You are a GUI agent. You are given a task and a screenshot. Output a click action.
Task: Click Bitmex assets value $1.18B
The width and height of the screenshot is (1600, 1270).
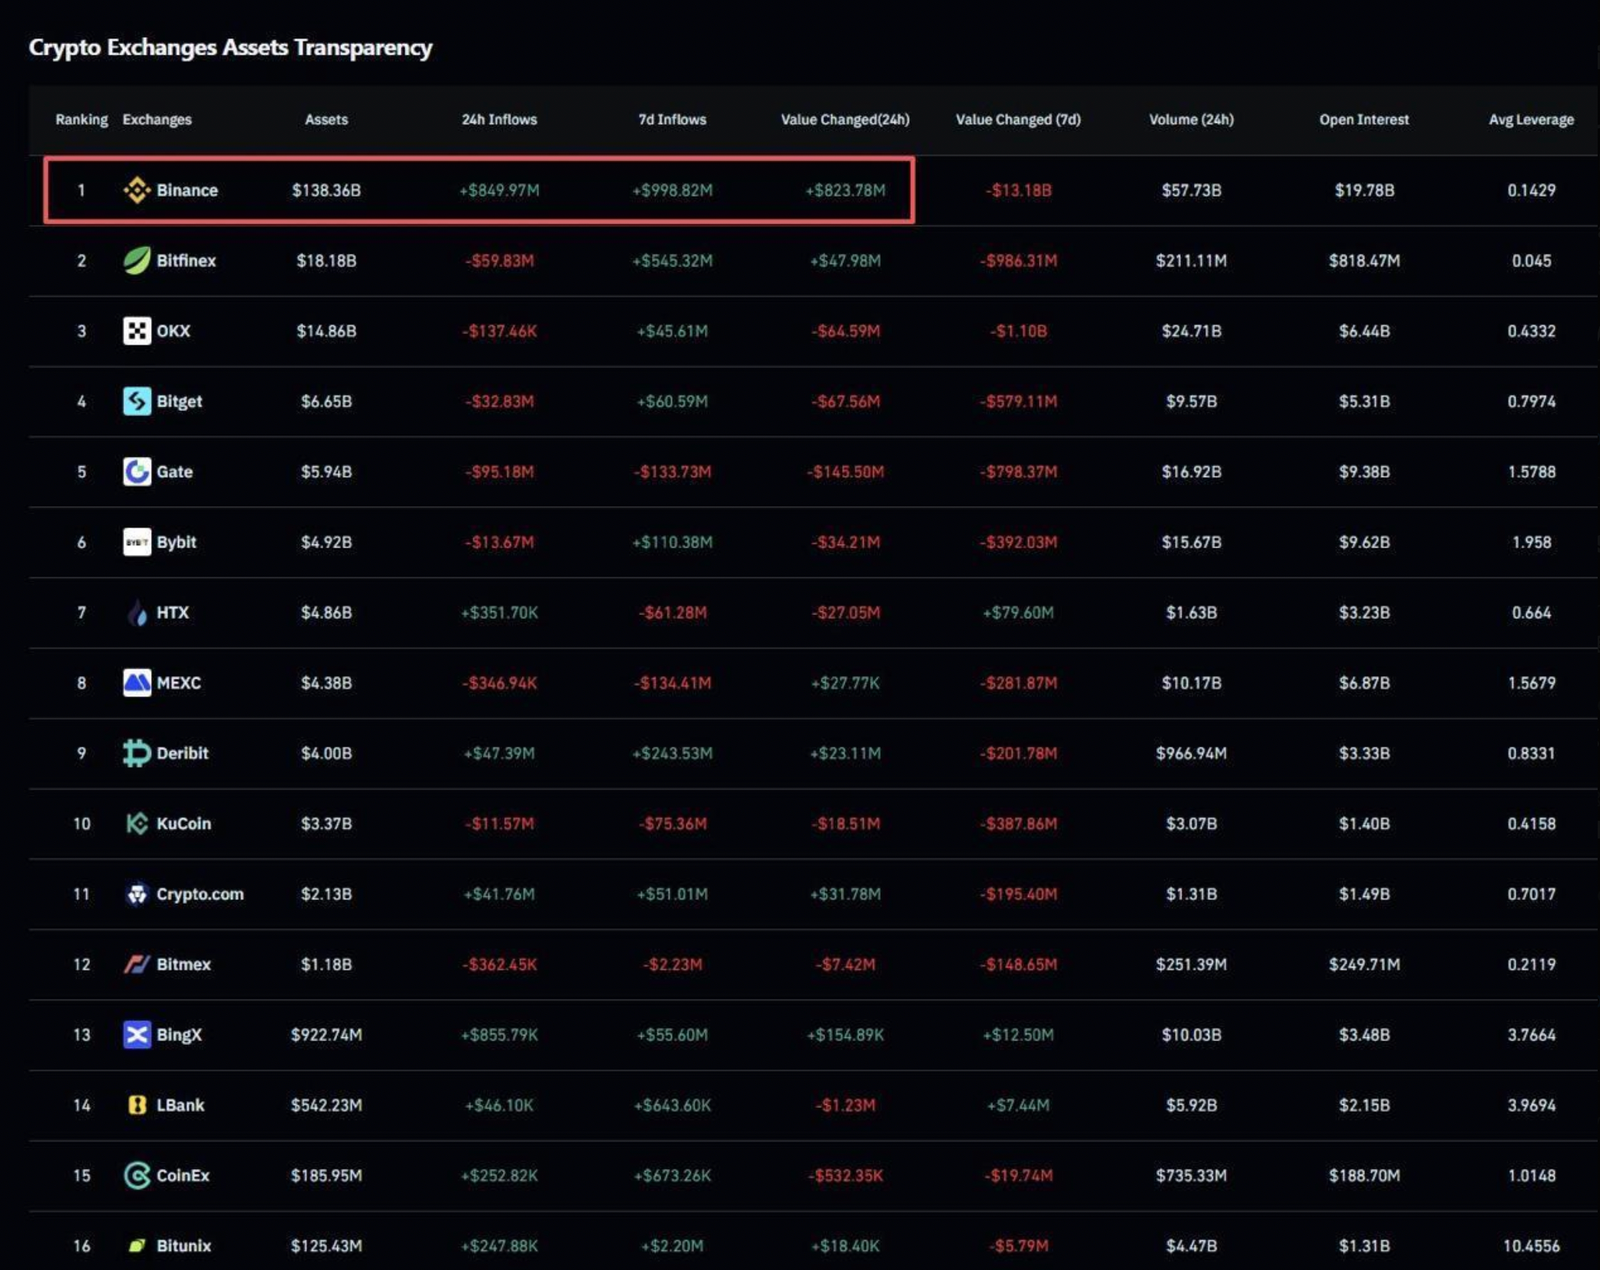pyautogui.click(x=326, y=964)
